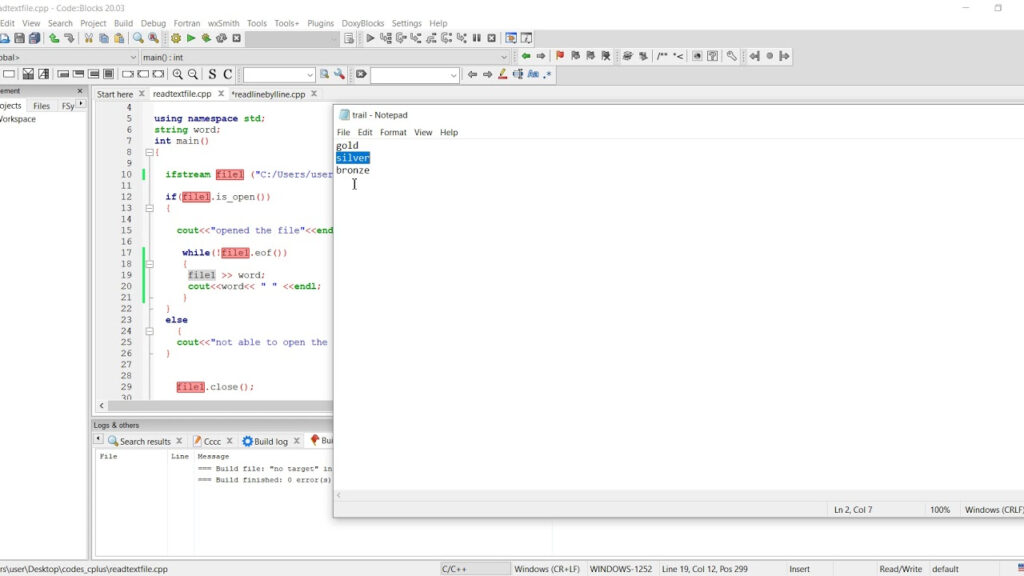This screenshot has height=576, width=1024.
Task: Click the Save all files icon
Action: point(35,39)
